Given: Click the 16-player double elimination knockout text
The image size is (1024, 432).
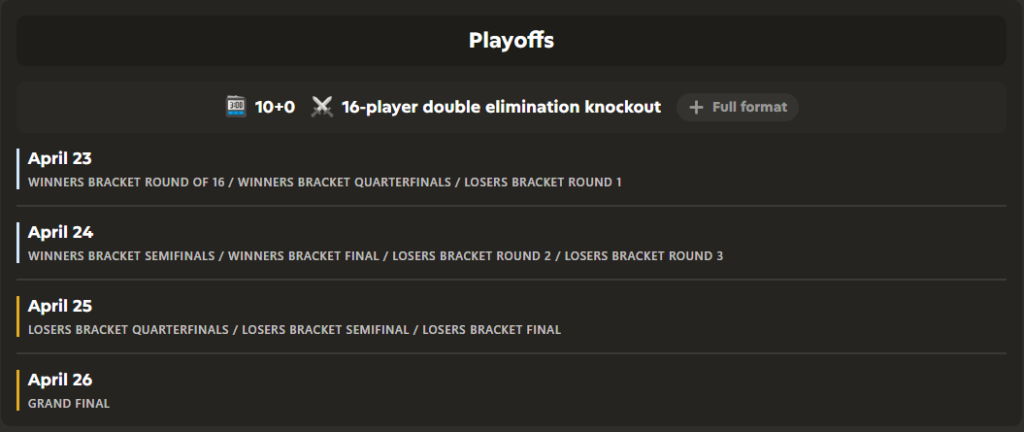Looking at the screenshot, I should point(501,106).
